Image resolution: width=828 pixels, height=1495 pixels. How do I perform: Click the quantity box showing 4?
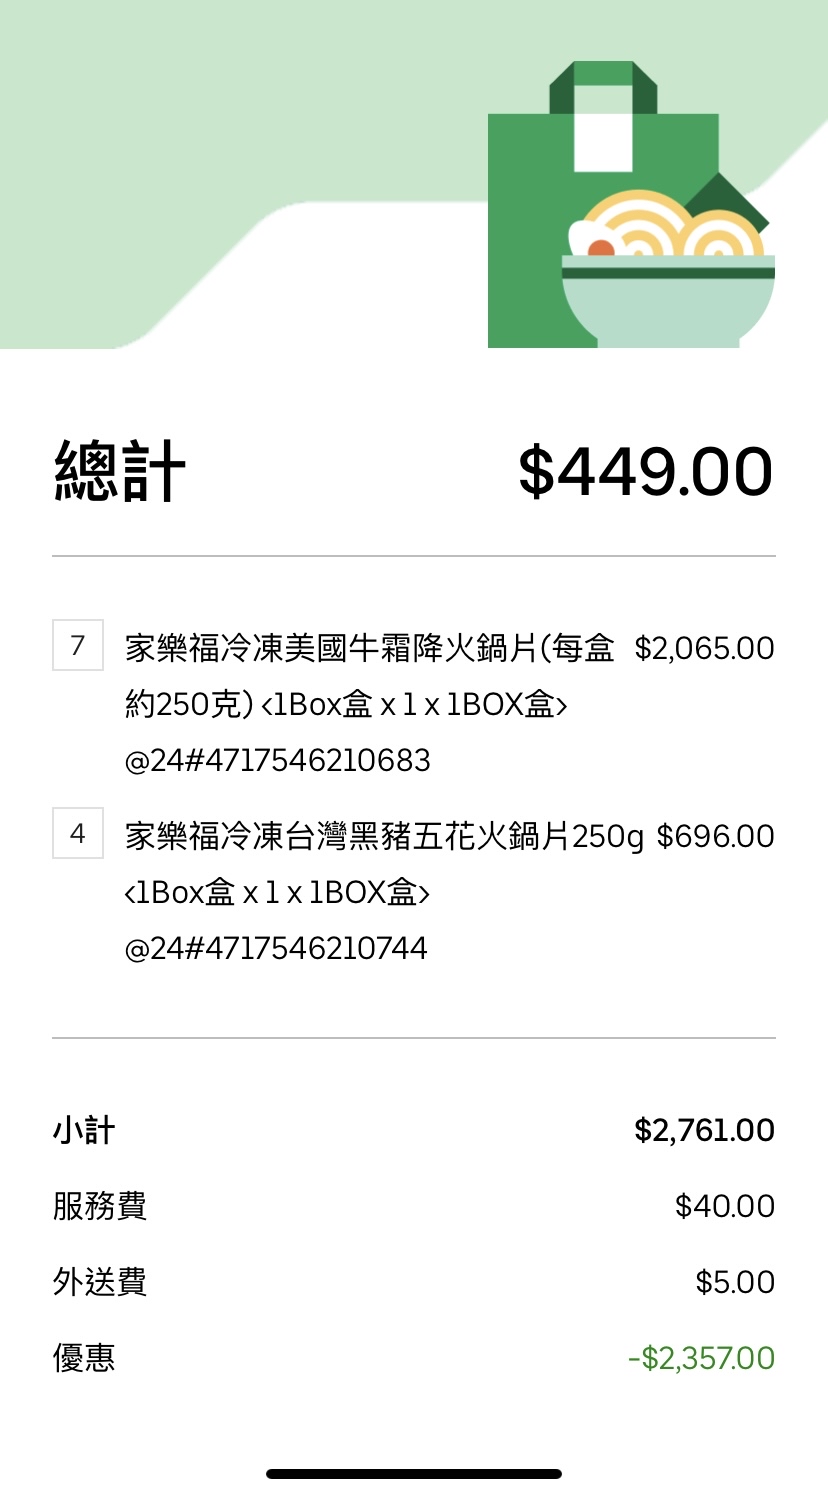click(x=78, y=833)
